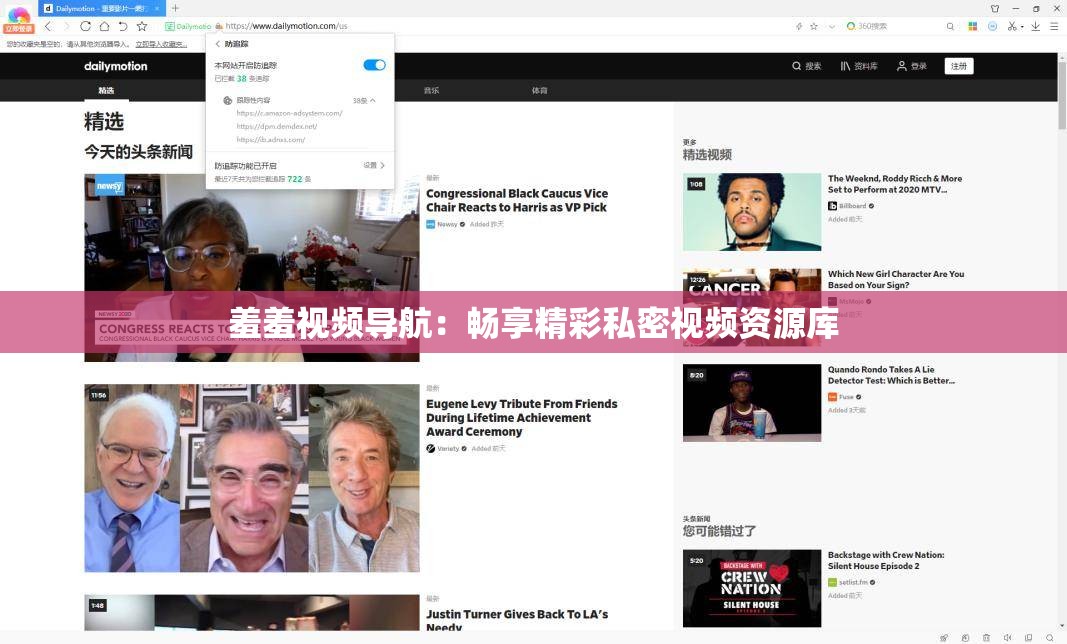Open the download manager icon
The image size is (1067, 644).
pyautogui.click(x=1035, y=26)
